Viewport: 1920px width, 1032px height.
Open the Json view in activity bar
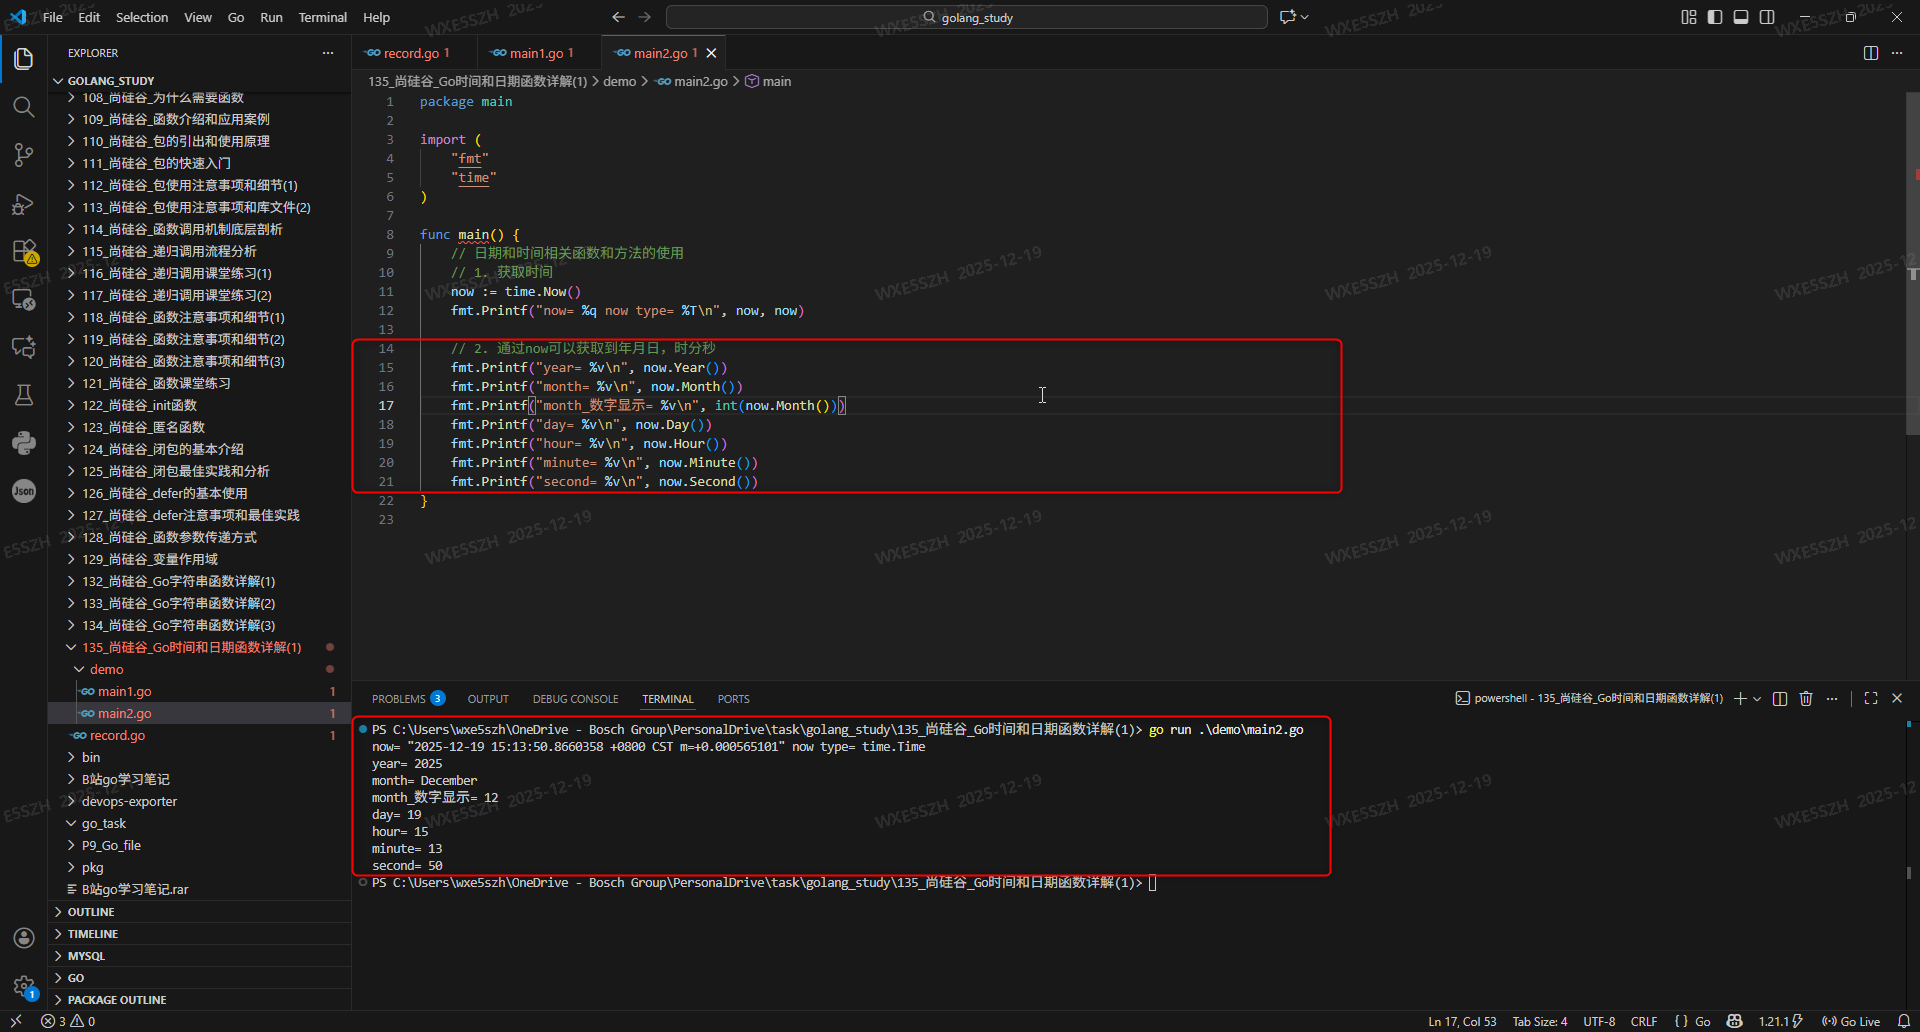click(x=24, y=491)
